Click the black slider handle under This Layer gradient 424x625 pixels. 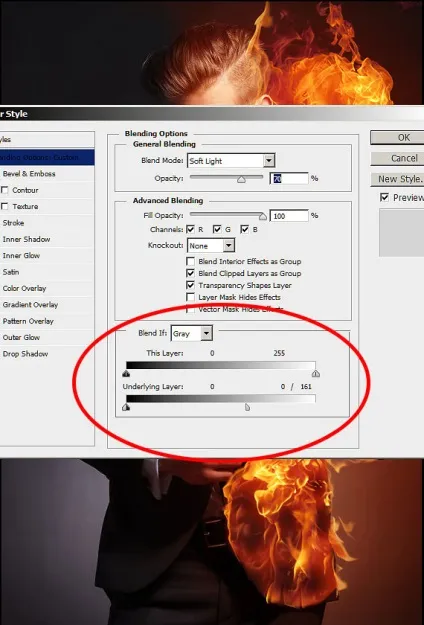126,373
